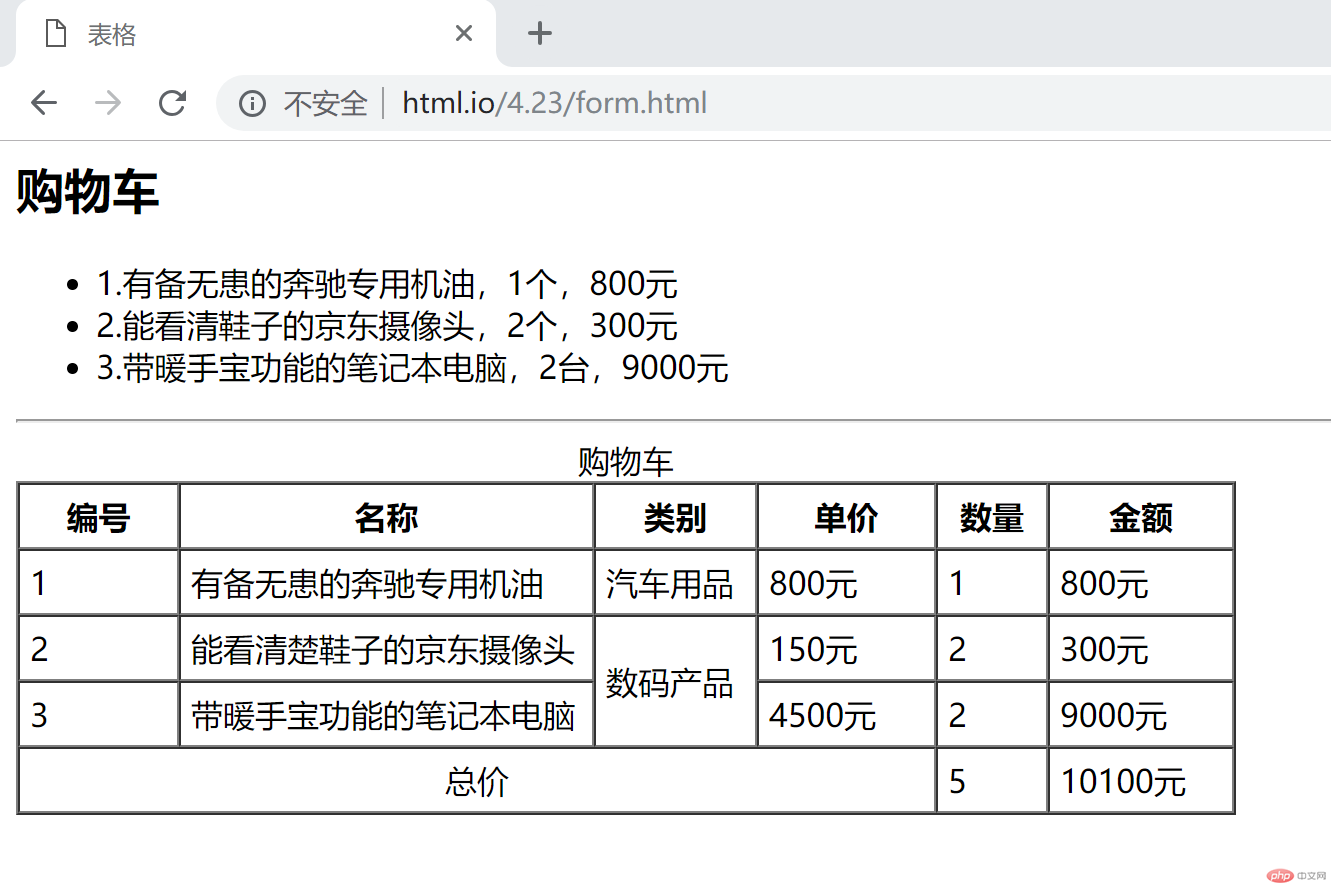Viewport: 1331px width, 886px height.
Task: Click the 总价 total row label
Action: coord(477,782)
